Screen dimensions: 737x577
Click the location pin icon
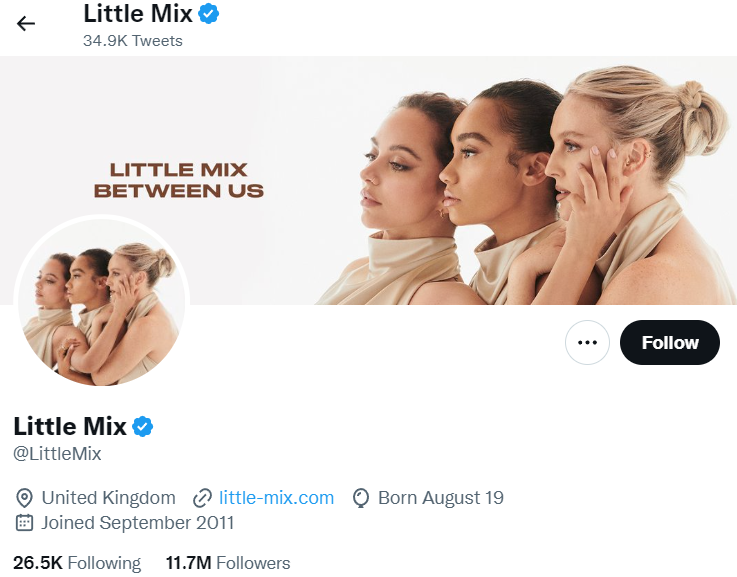[25, 498]
